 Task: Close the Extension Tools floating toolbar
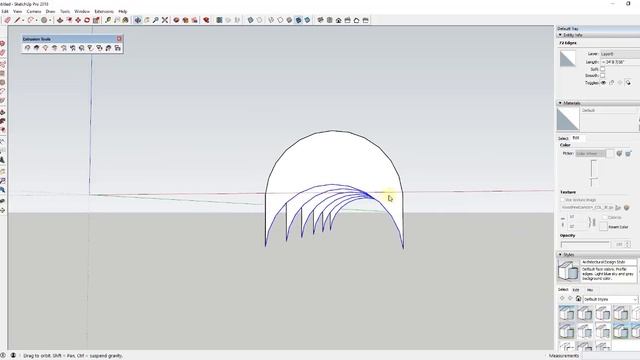(119, 39)
